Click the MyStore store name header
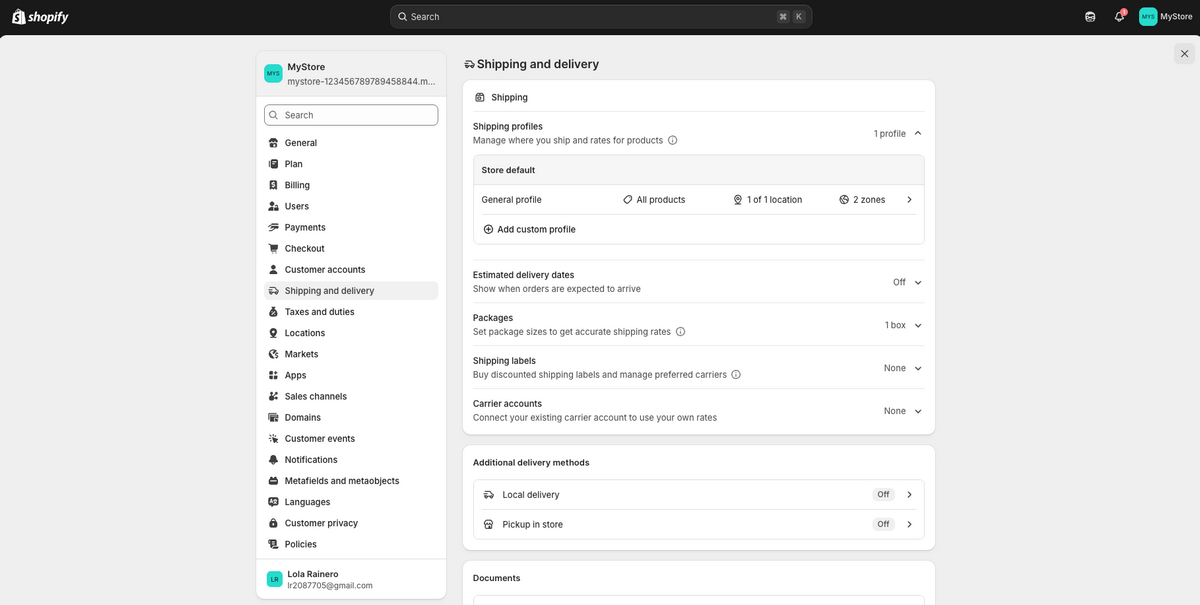 [306, 67]
